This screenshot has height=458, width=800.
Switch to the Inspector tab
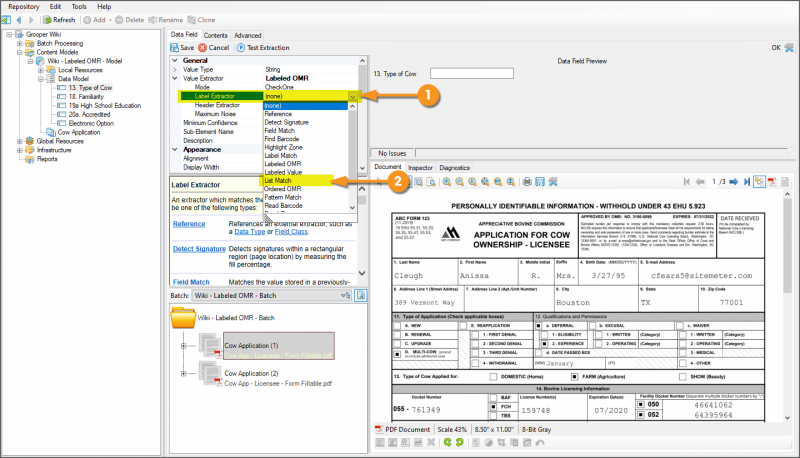(420, 167)
